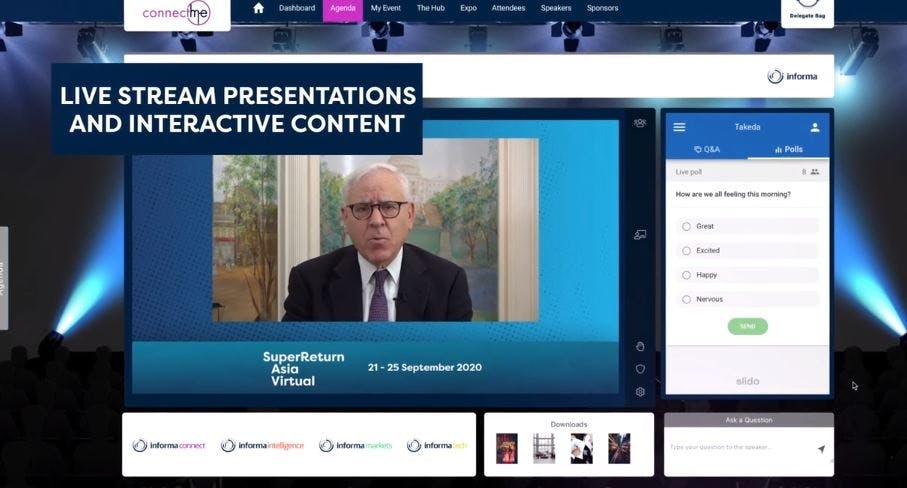
Task: Click the Home icon in navigation bar
Action: tap(259, 8)
